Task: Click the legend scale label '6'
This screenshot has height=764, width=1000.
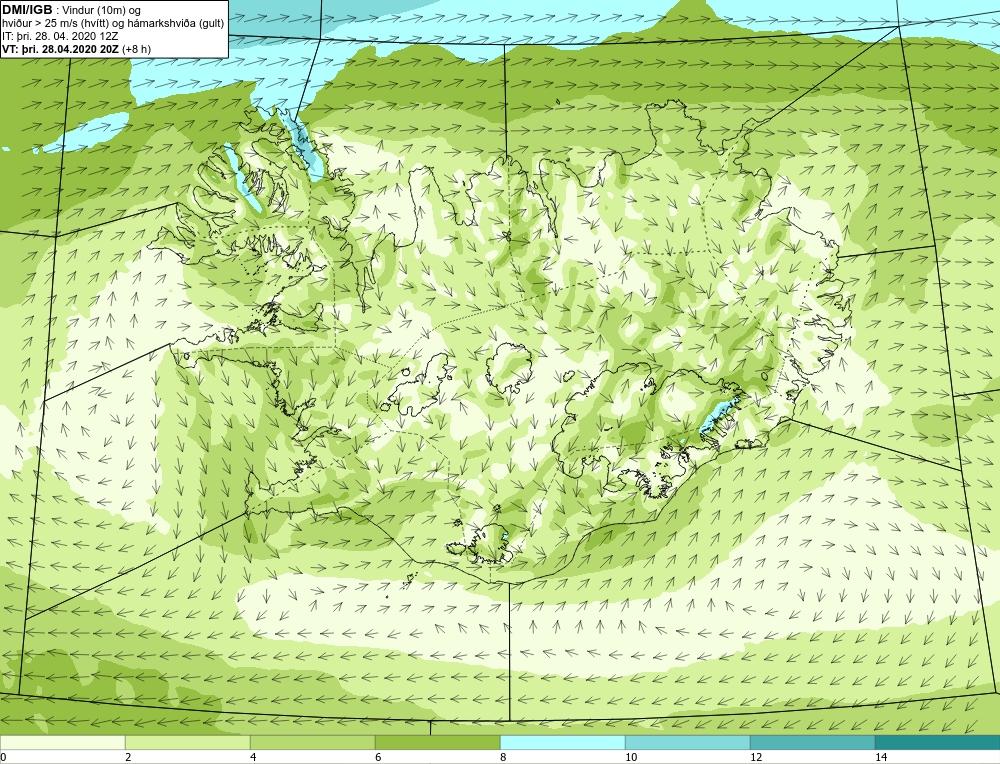Action: coord(378,757)
